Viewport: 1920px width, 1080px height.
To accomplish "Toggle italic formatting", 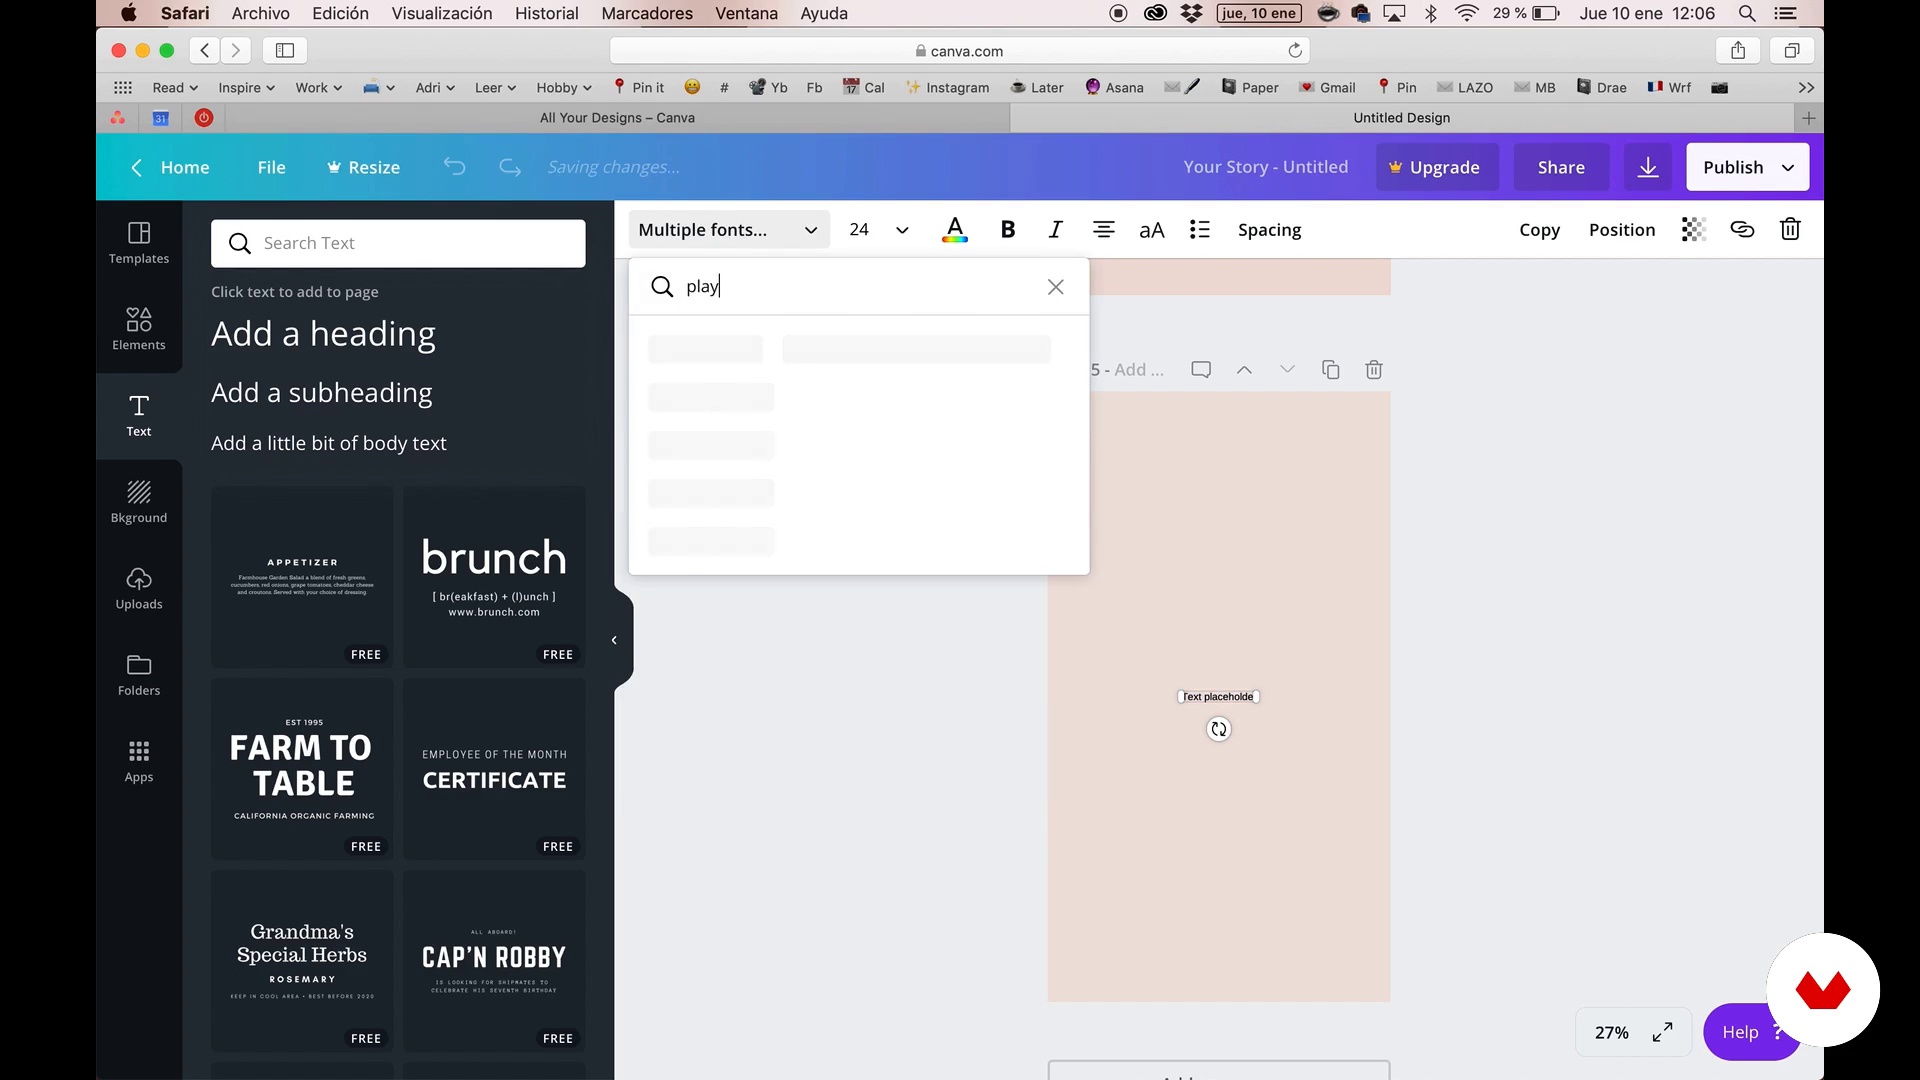I will pos(1055,230).
